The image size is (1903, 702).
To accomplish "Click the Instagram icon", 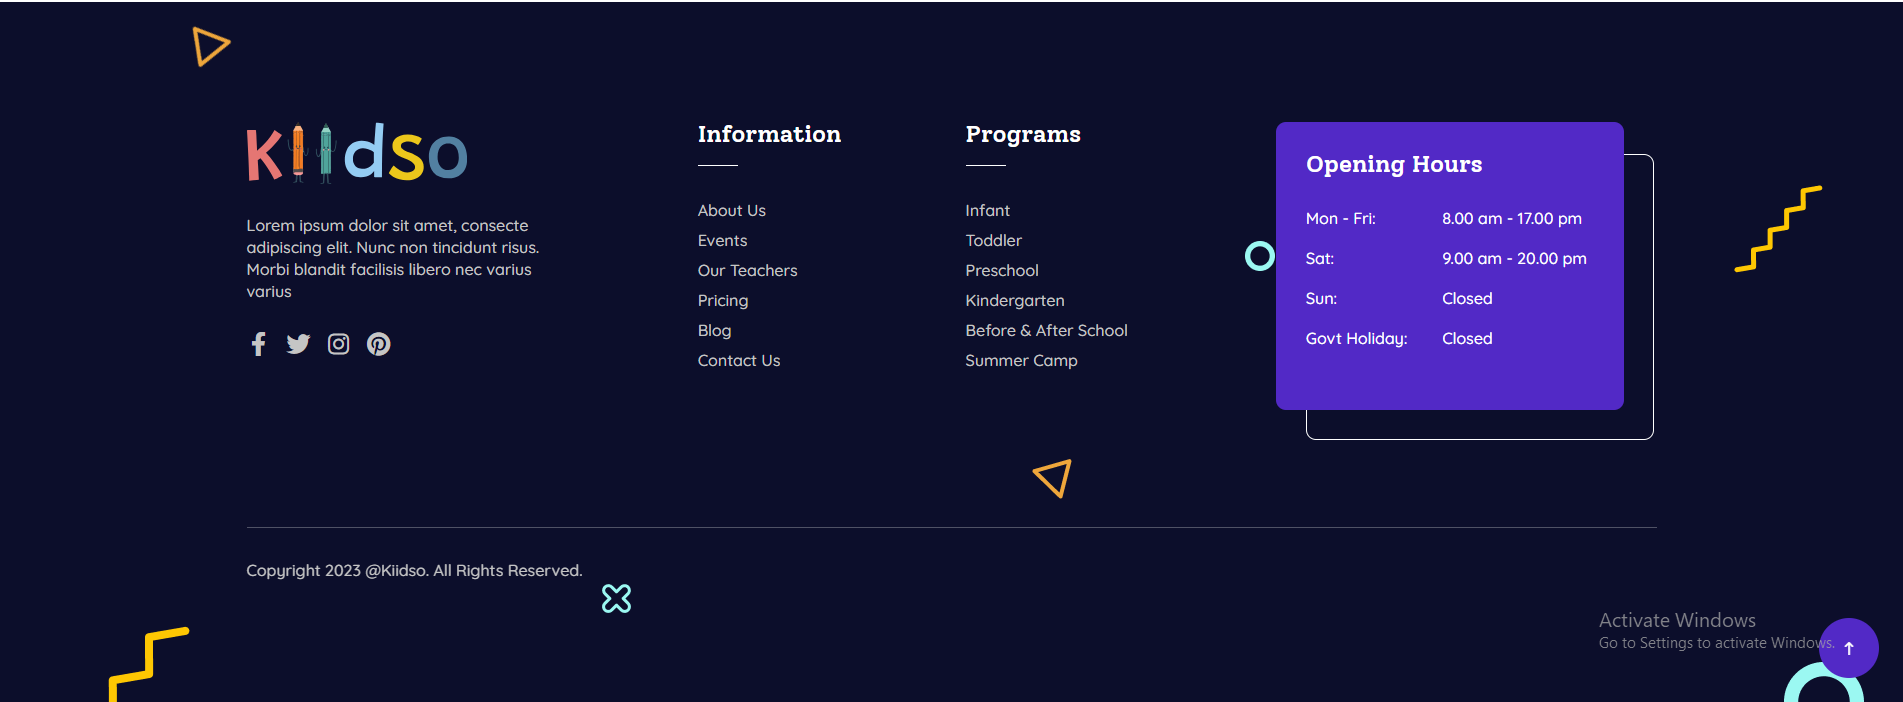I will (339, 344).
